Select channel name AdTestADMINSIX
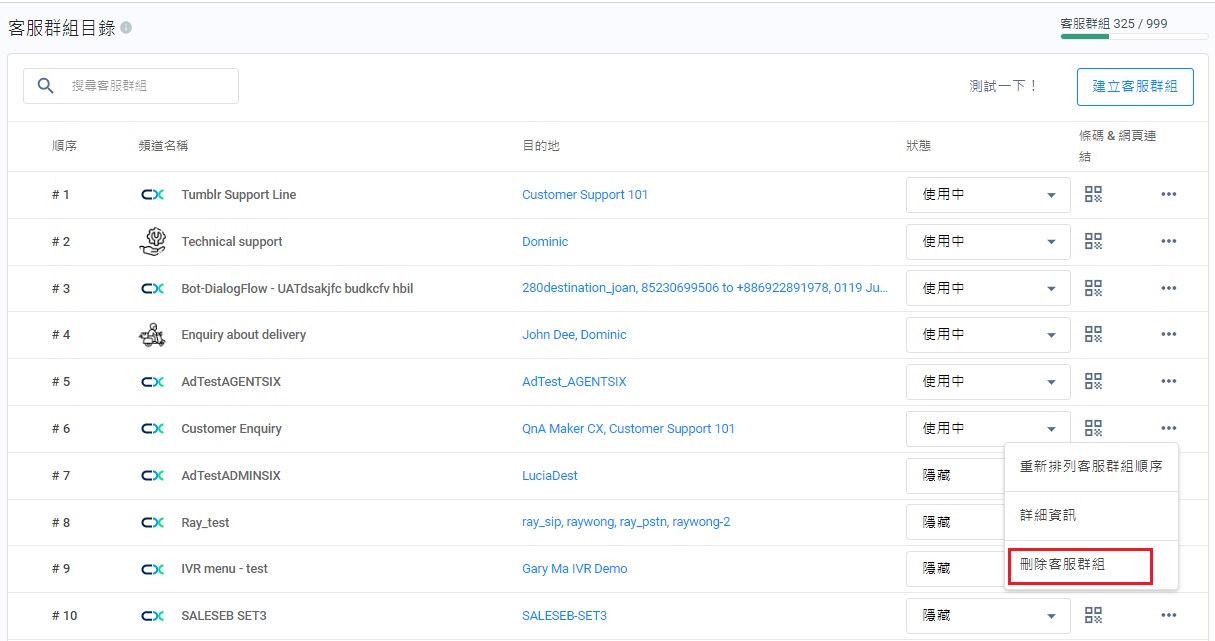 [231, 475]
